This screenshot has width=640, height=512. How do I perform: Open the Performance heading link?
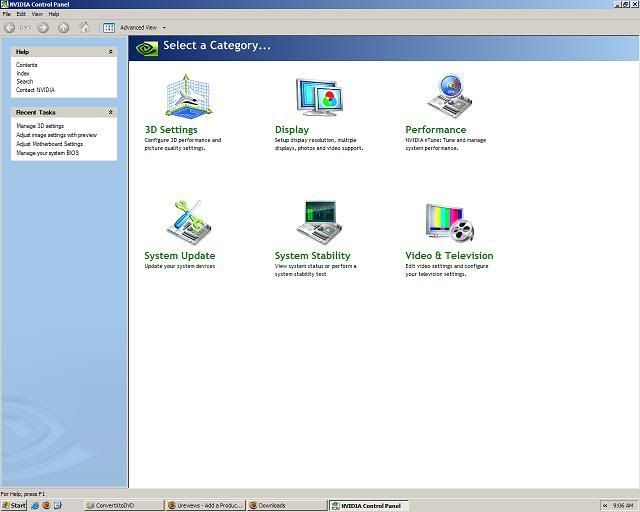point(436,130)
